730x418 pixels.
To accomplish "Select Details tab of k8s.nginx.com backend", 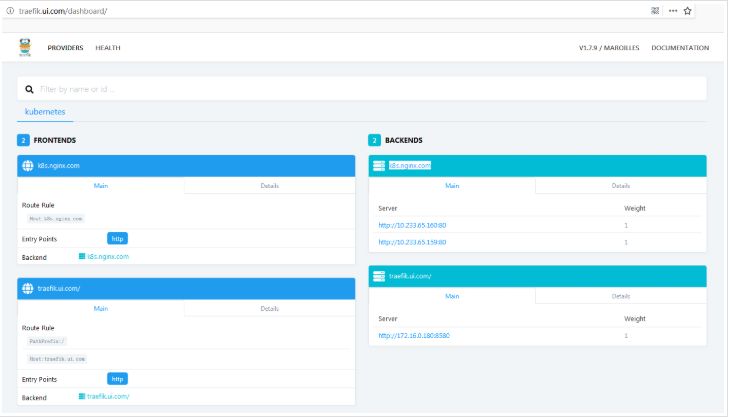I will tap(621, 186).
